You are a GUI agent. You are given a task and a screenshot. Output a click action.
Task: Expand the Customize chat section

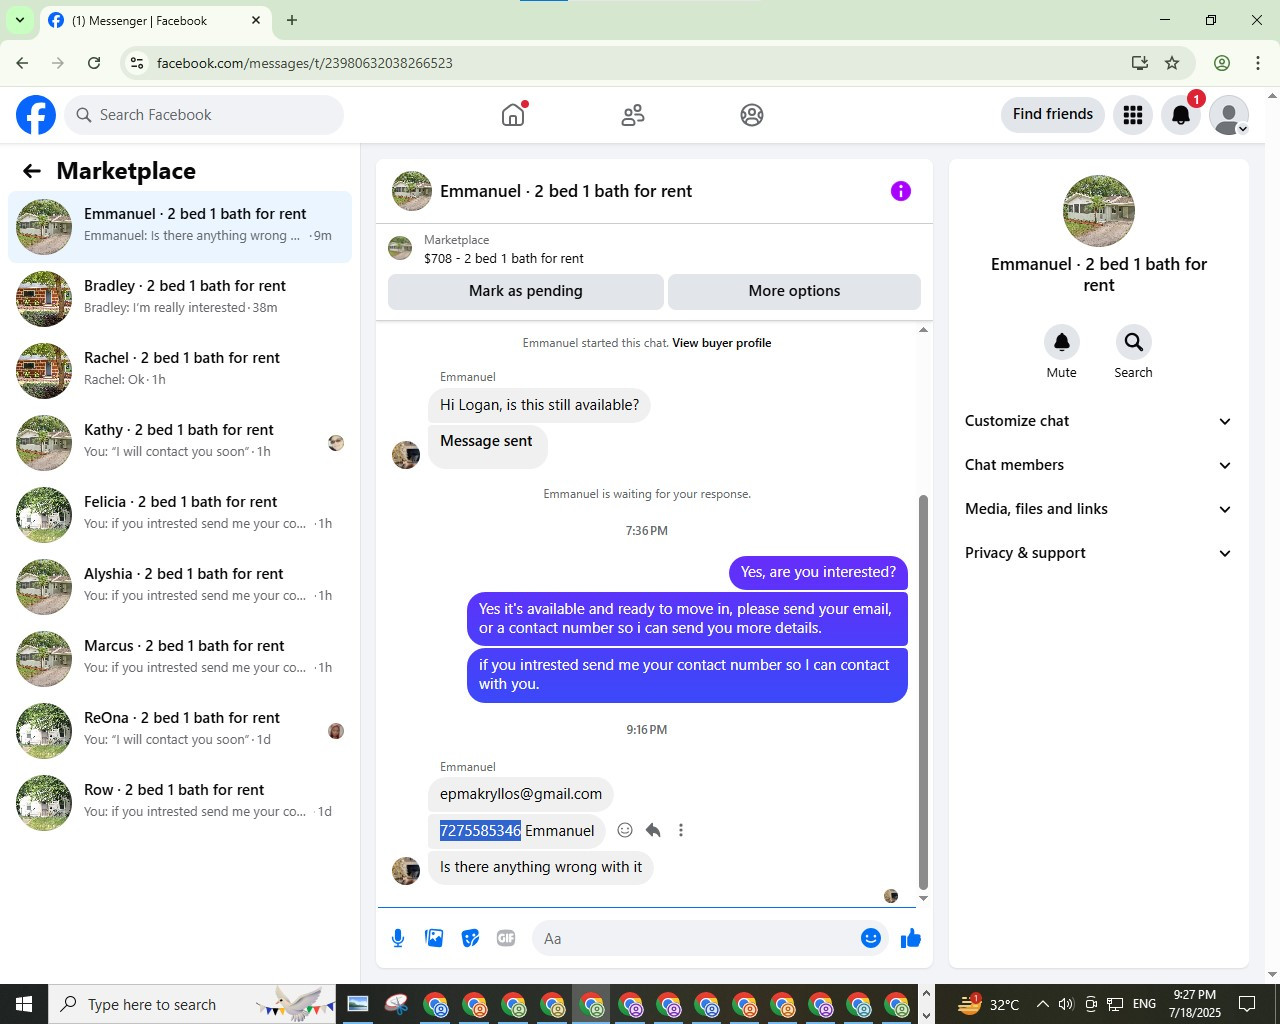(1098, 421)
